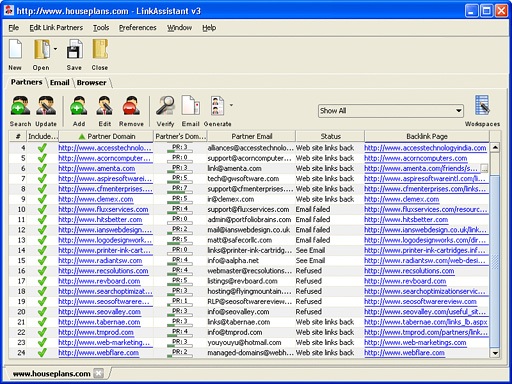The image size is (512, 384).
Task: Open a project using Open folder icon
Action: (x=42, y=54)
